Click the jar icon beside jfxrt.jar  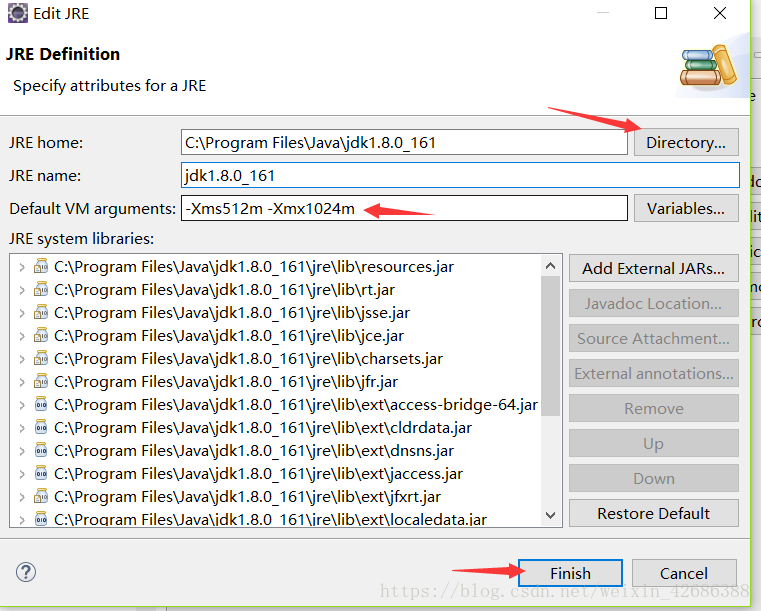[x=41, y=496]
